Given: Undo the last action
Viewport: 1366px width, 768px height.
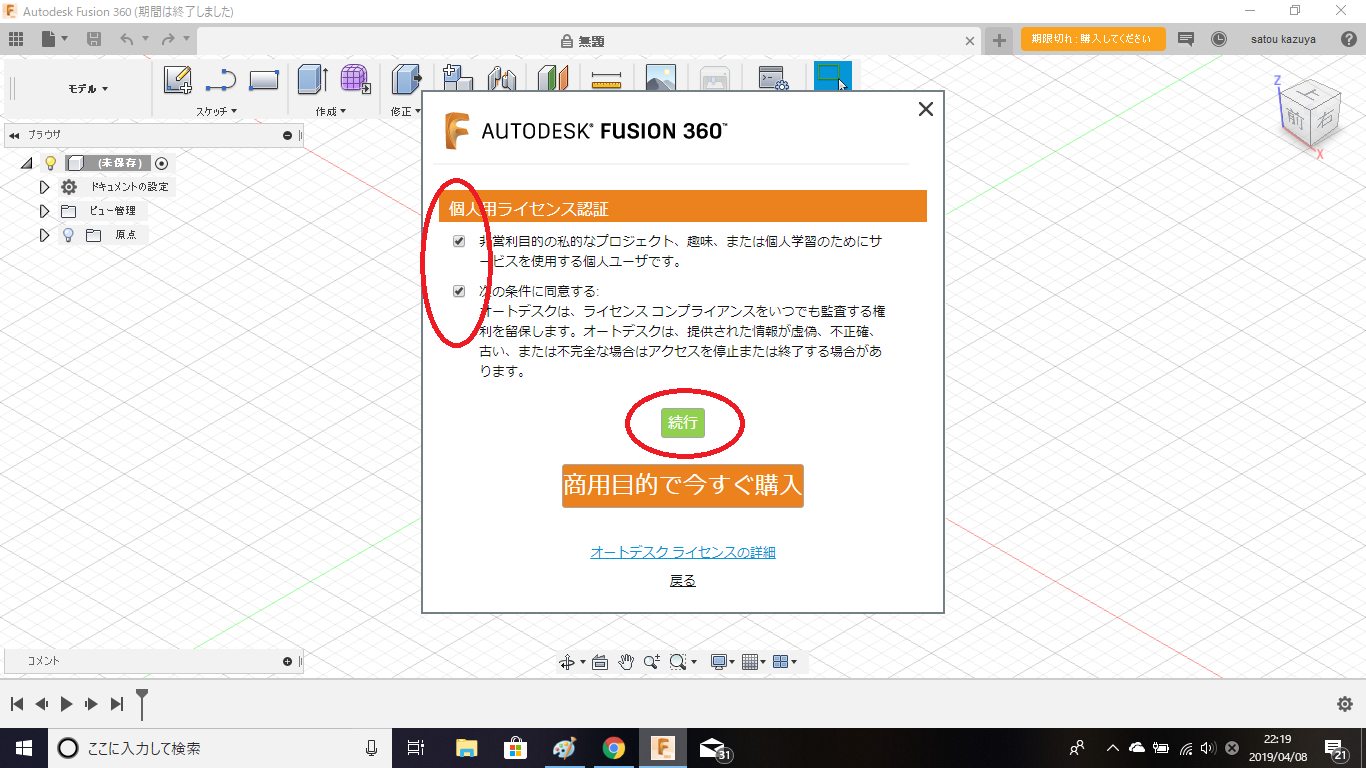Looking at the screenshot, I should tap(126, 39).
